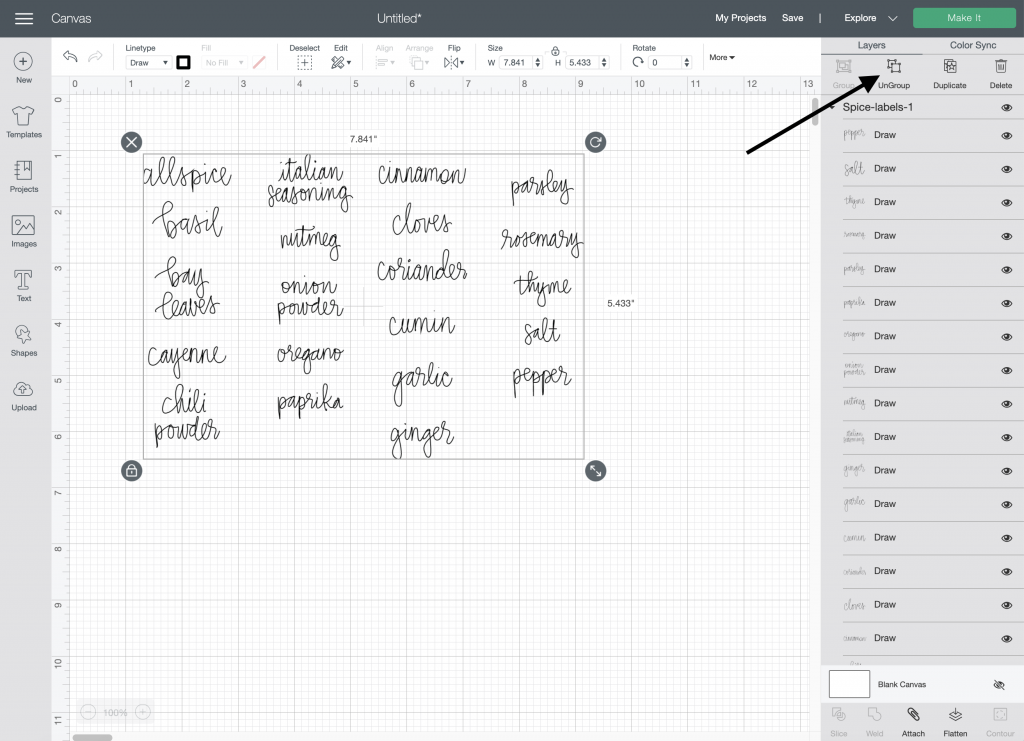The width and height of the screenshot is (1024, 741).
Task: Click the Make It button
Action: coord(964,18)
